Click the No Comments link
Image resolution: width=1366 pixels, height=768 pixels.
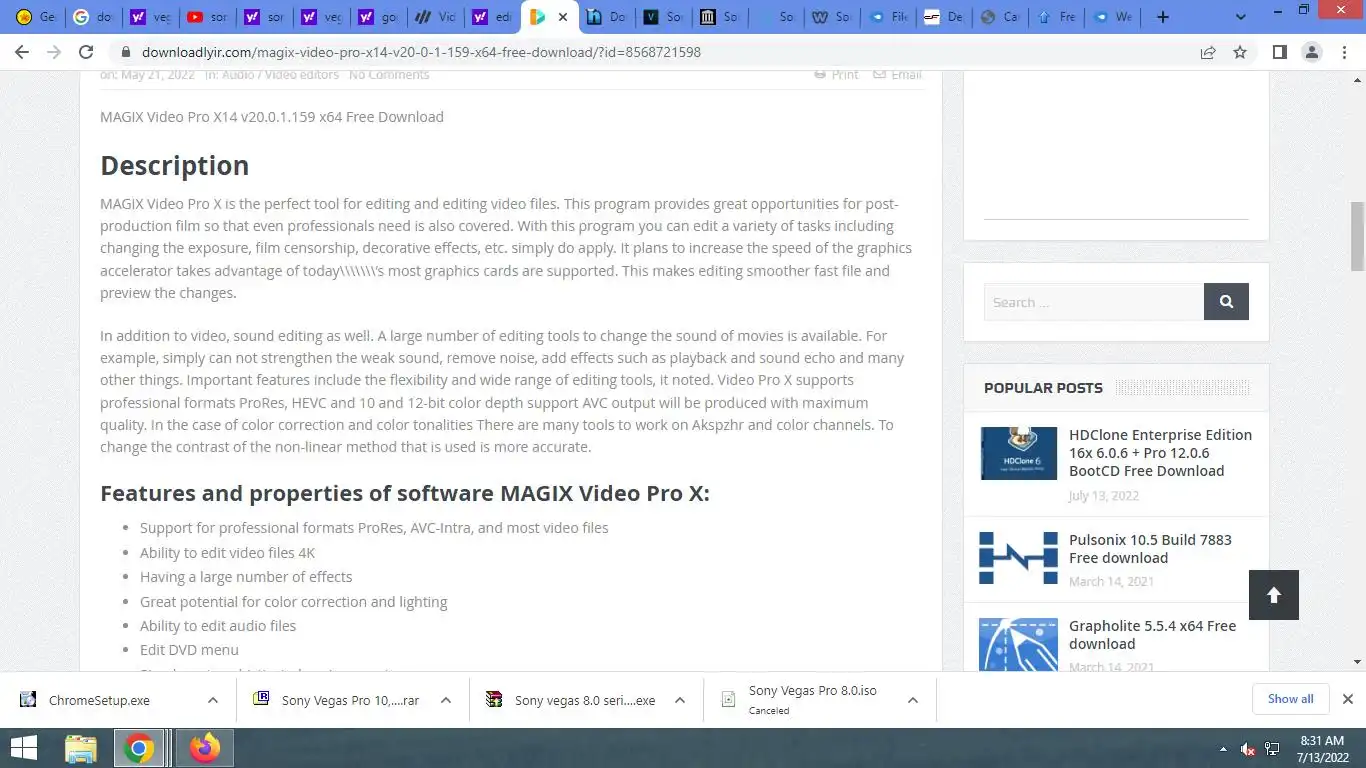pyautogui.click(x=389, y=75)
